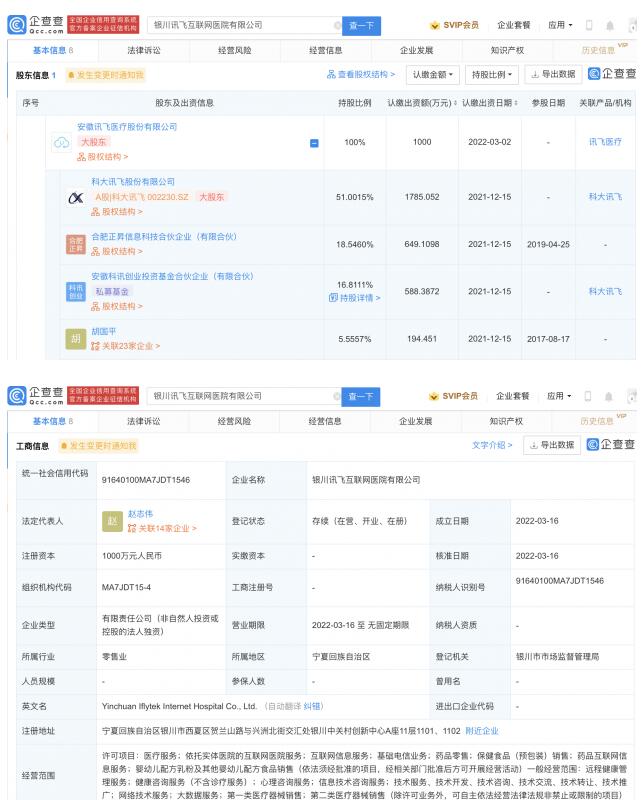Viewport: 644px width, 800px height.
Task: Open legal representative 赵志伟
Action: coord(140,514)
